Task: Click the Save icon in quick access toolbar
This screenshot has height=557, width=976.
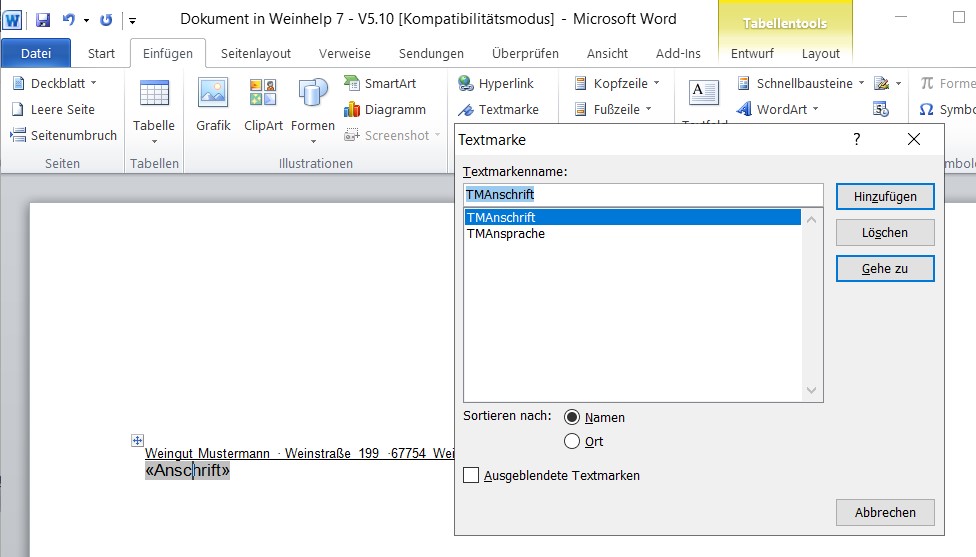Action: click(x=43, y=19)
